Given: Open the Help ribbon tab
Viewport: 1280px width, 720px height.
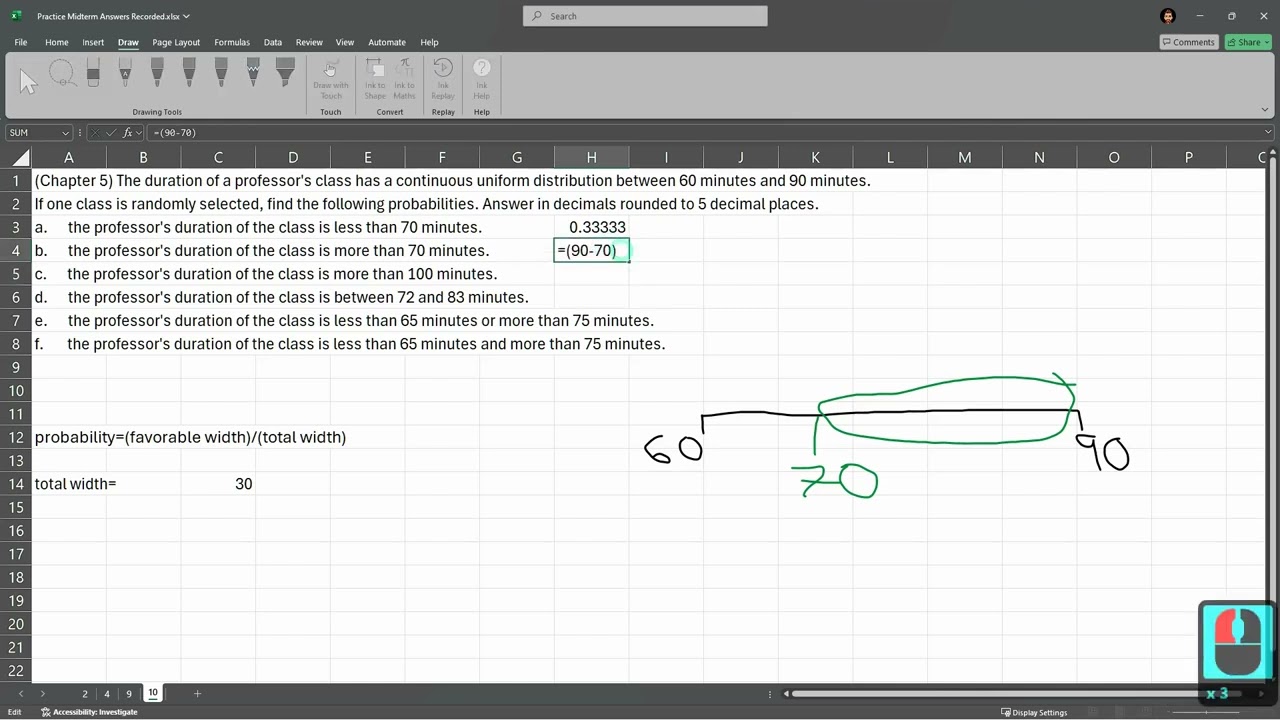Looking at the screenshot, I should click(429, 42).
